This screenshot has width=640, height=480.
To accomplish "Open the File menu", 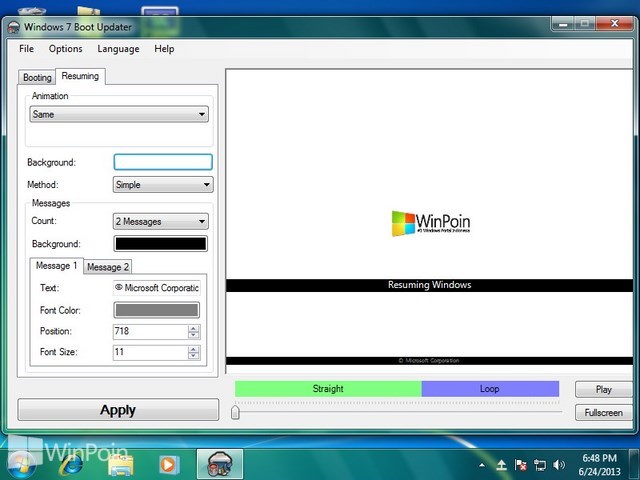I will [x=27, y=49].
